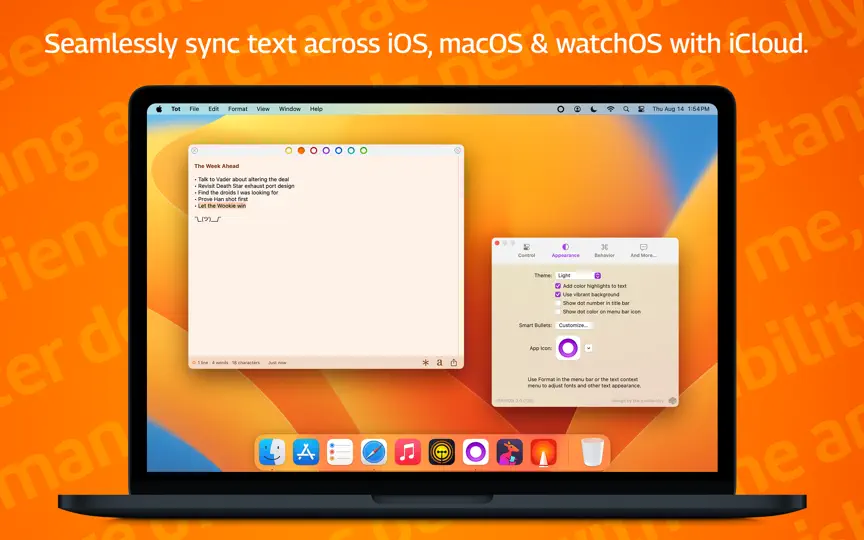Image resolution: width=864 pixels, height=540 pixels.
Task: Select the Appearance tab
Action: point(565,251)
